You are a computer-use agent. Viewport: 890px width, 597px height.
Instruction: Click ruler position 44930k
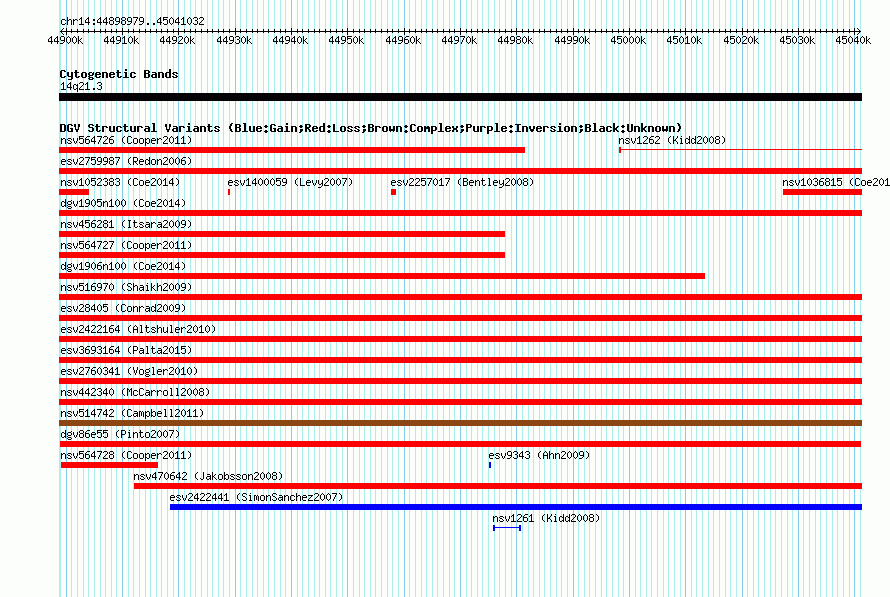click(234, 40)
